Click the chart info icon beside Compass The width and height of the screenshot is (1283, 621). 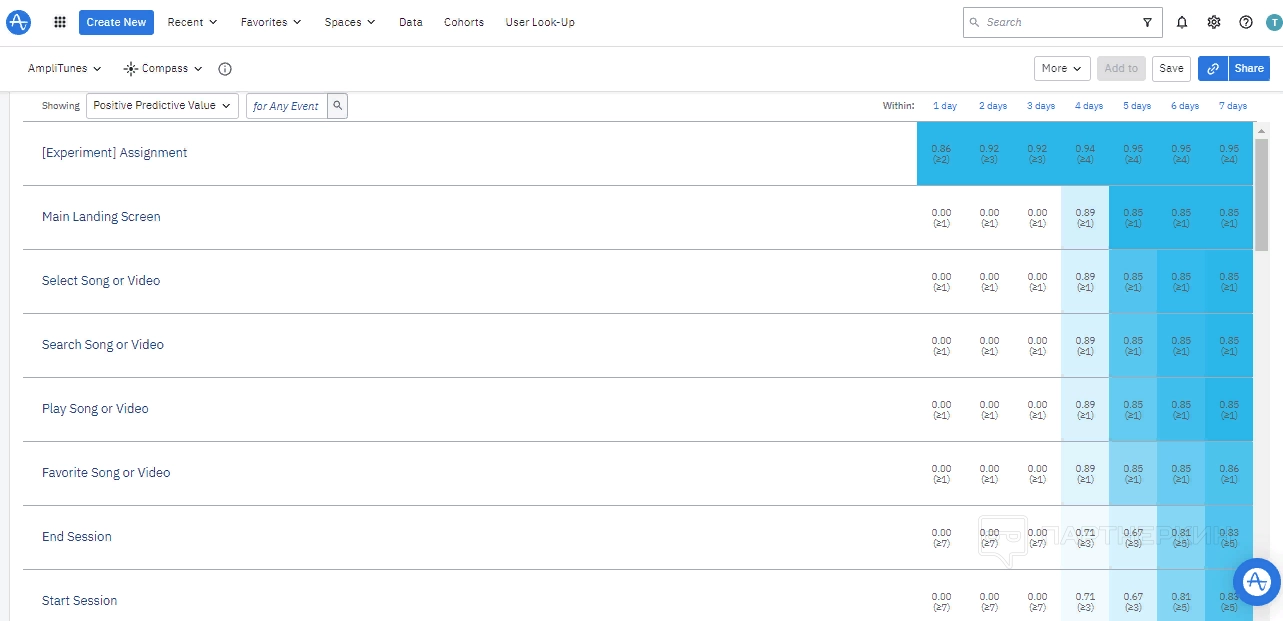point(225,69)
